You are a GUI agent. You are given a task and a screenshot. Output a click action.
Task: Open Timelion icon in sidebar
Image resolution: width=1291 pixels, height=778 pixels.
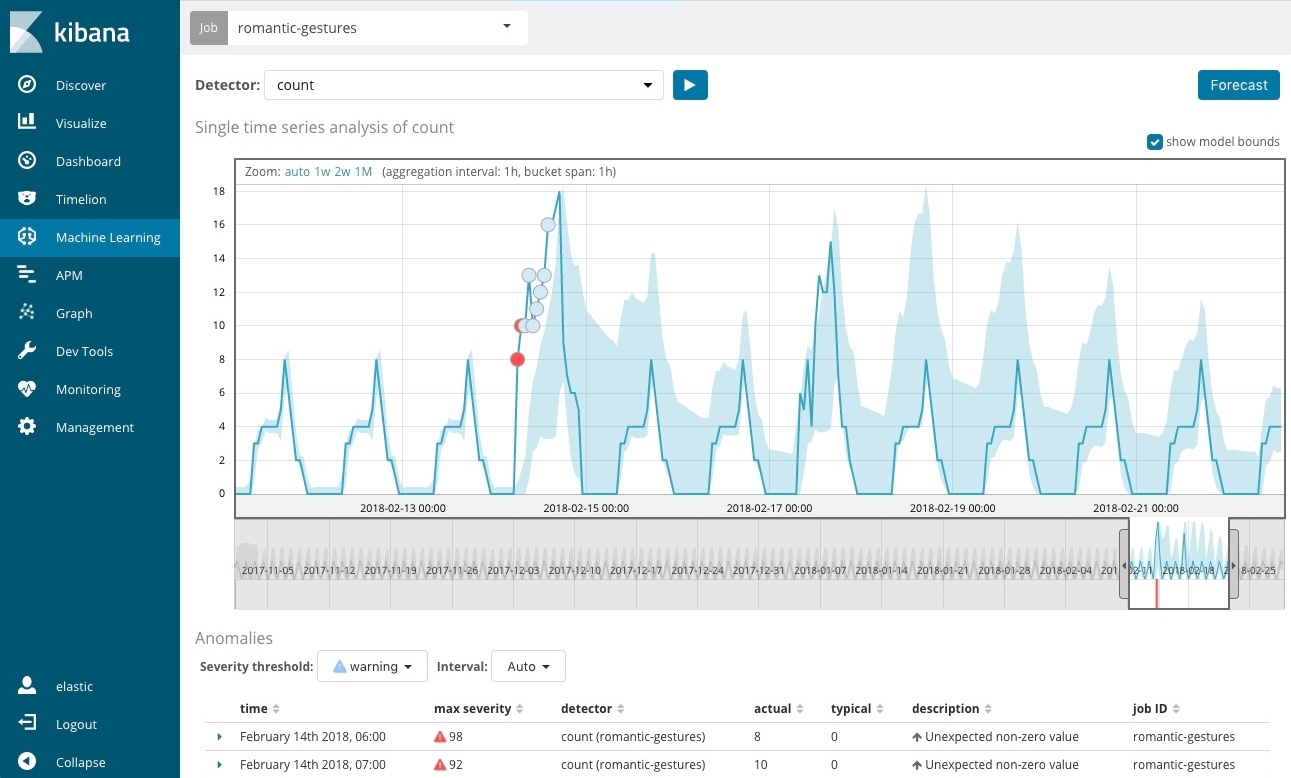click(27, 199)
